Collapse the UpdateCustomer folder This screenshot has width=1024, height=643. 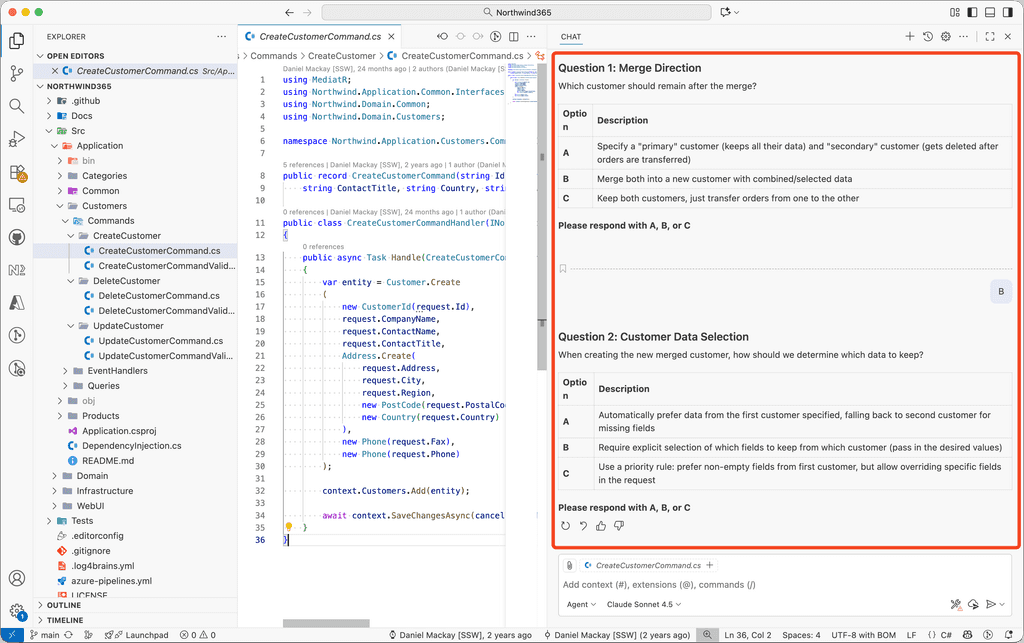(x=127, y=326)
